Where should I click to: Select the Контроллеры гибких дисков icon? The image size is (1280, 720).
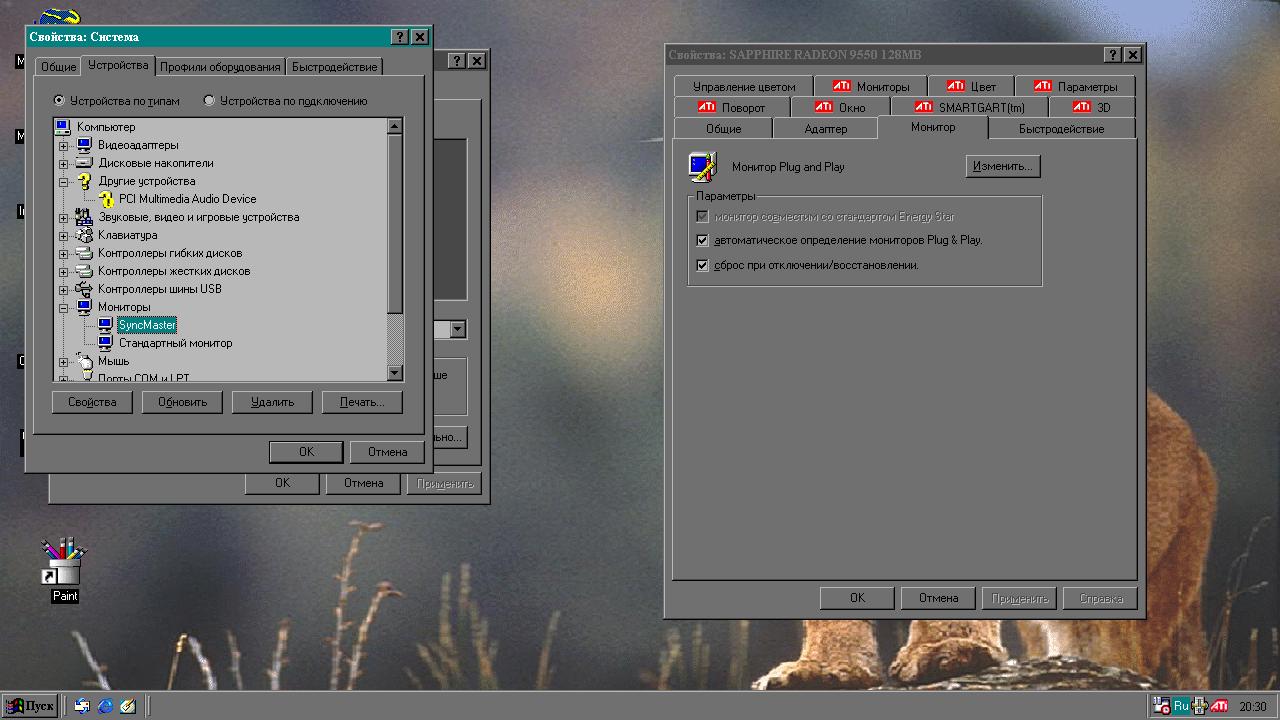pos(84,253)
